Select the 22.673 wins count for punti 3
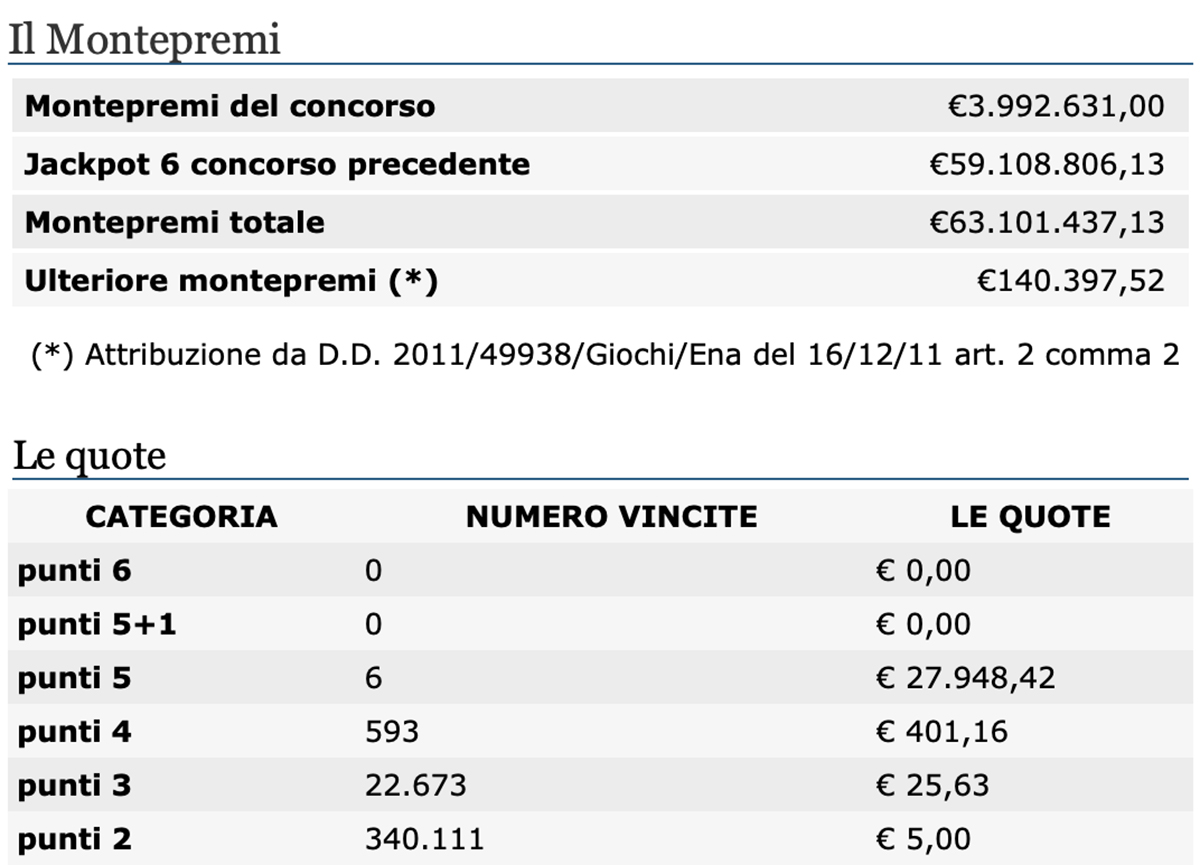1200x865 pixels. coord(416,785)
